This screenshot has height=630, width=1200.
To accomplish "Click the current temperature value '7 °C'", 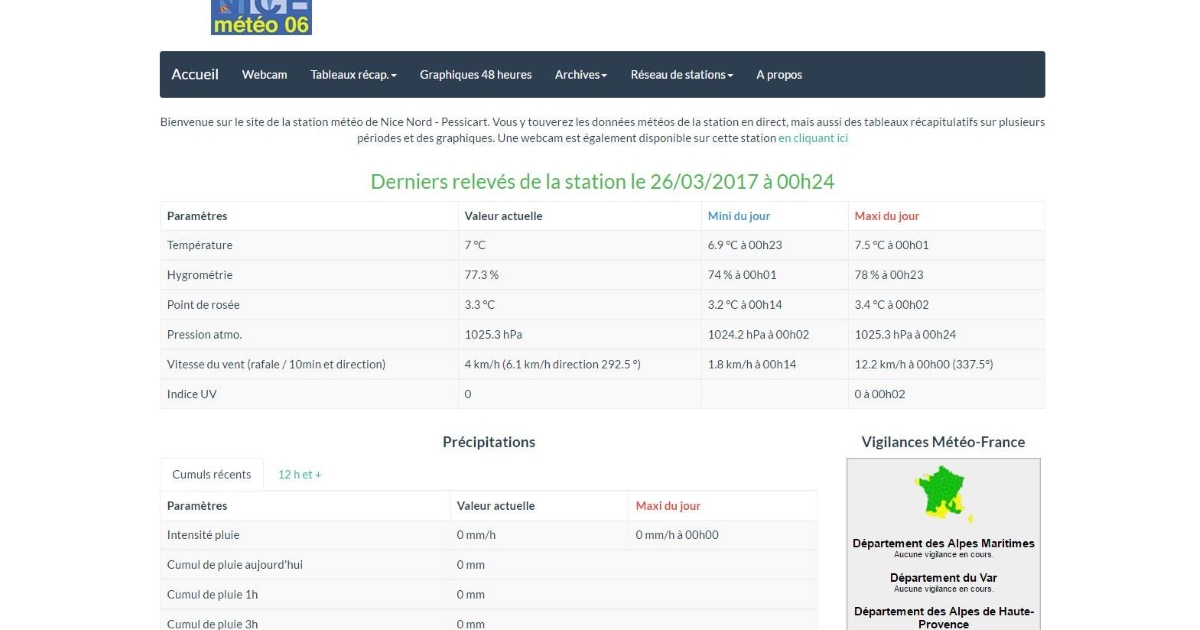I will coord(475,245).
